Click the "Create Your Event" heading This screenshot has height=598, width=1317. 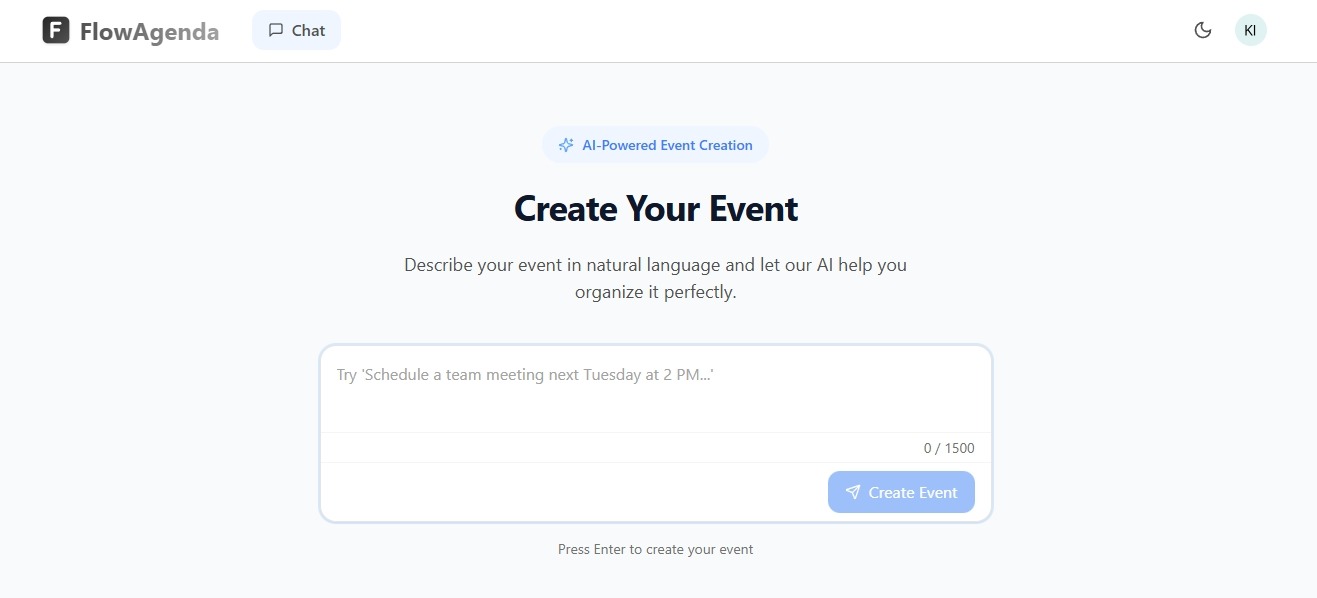pos(656,209)
